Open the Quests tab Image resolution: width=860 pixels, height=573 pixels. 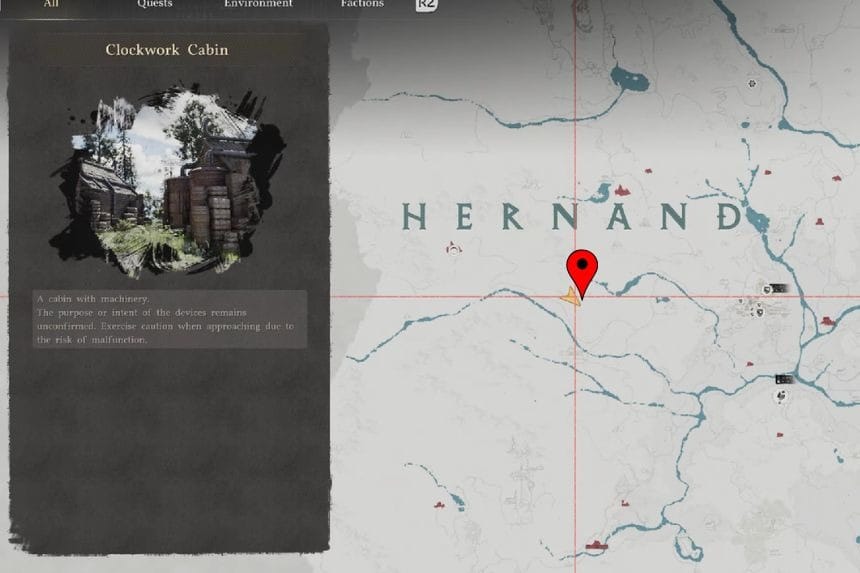point(155,4)
